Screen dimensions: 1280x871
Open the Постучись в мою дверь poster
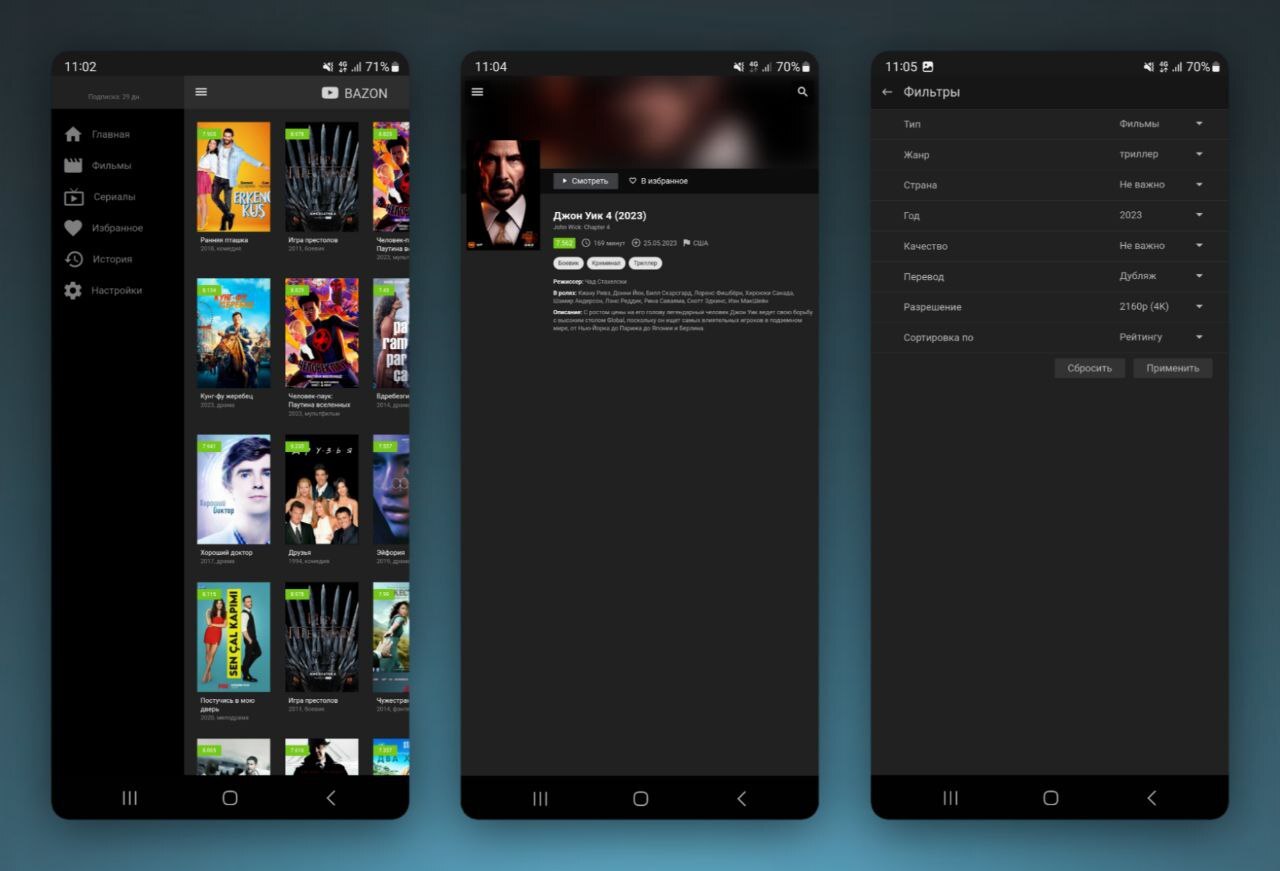tap(233, 637)
